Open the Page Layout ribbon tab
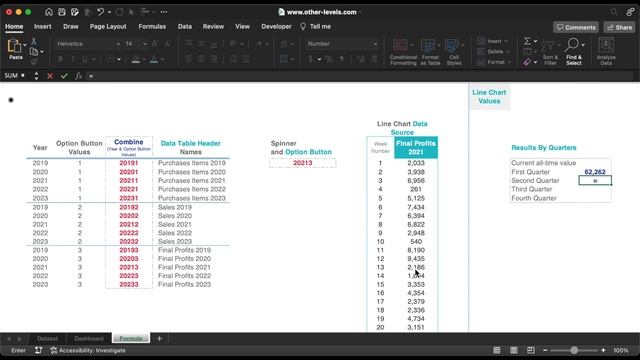 (108, 27)
